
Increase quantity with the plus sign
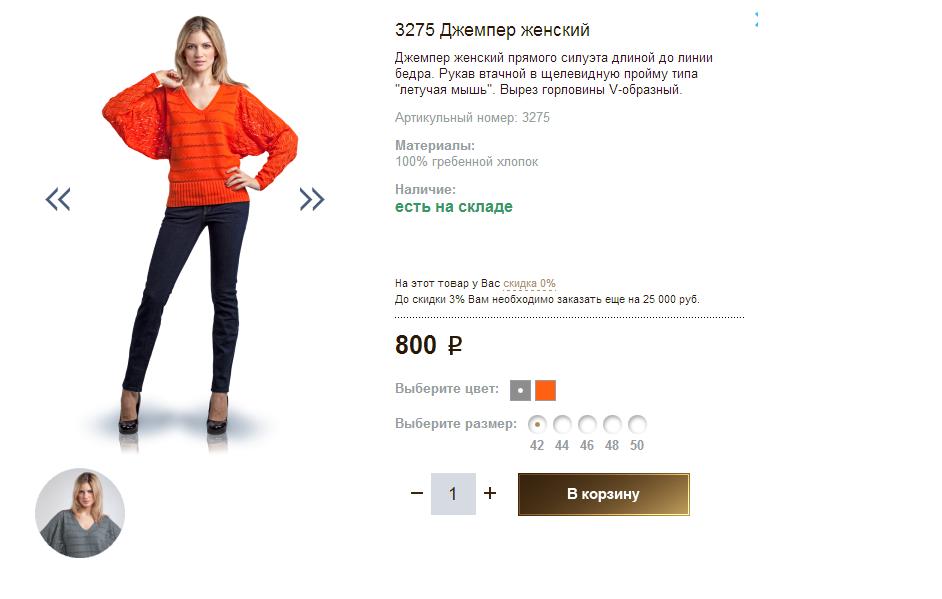click(490, 493)
